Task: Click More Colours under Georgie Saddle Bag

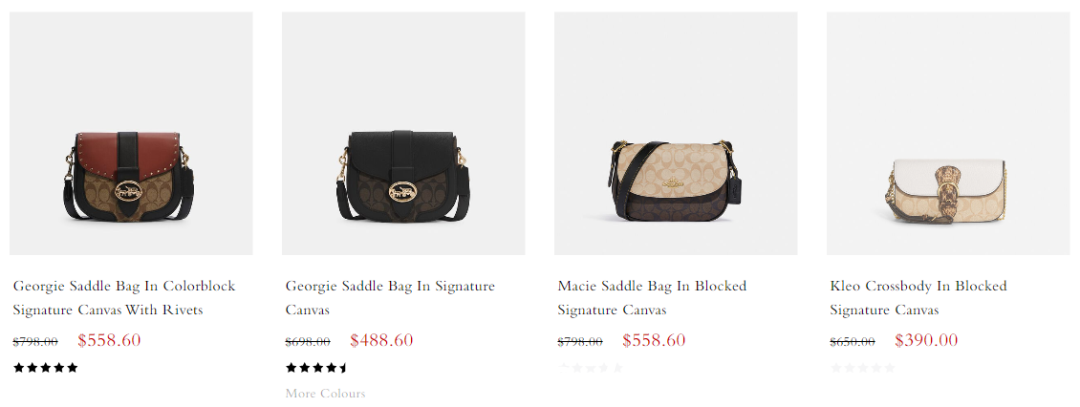Action: pos(325,394)
